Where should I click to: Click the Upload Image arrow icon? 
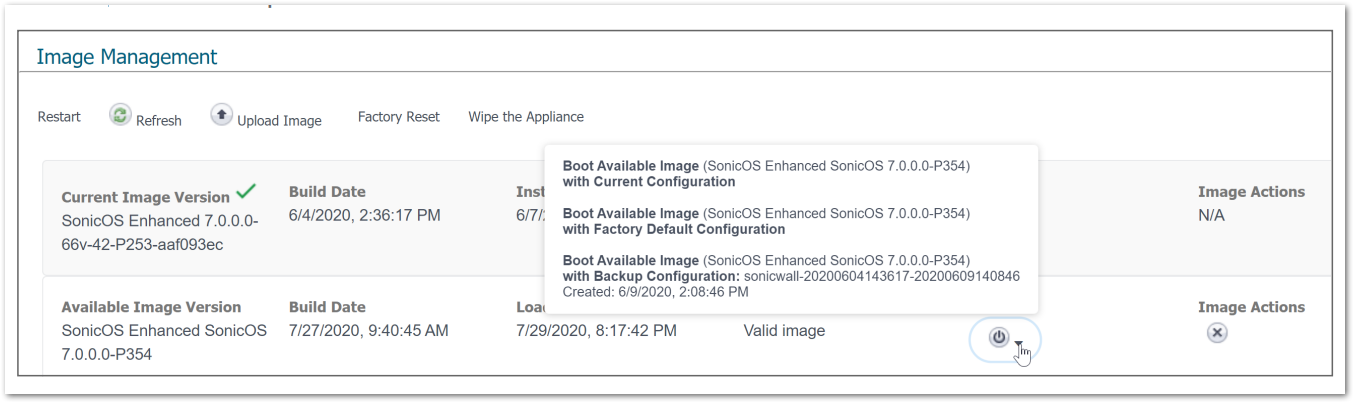(x=221, y=115)
